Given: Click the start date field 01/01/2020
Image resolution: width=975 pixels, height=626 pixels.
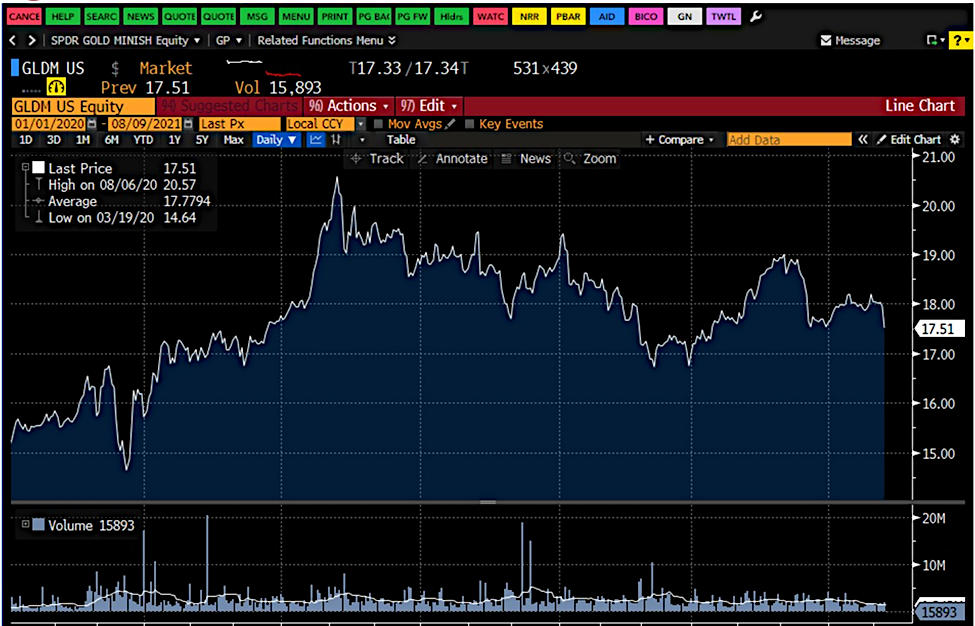Looking at the screenshot, I should 49,124.
